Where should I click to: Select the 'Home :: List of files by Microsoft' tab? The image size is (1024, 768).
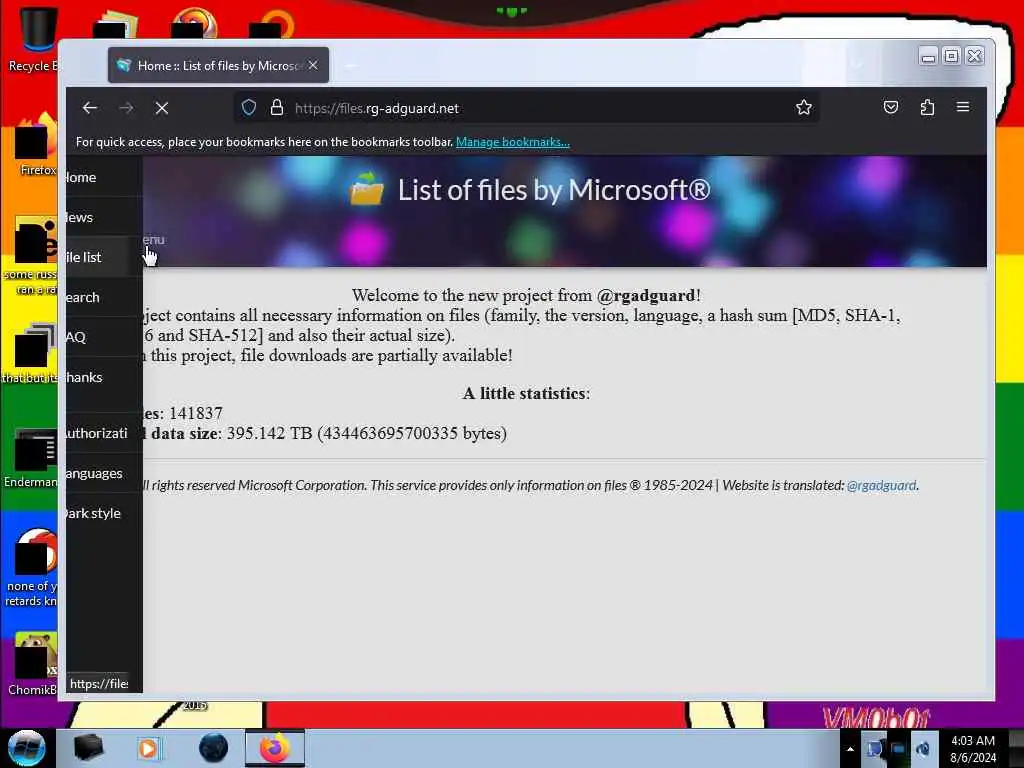(218, 65)
